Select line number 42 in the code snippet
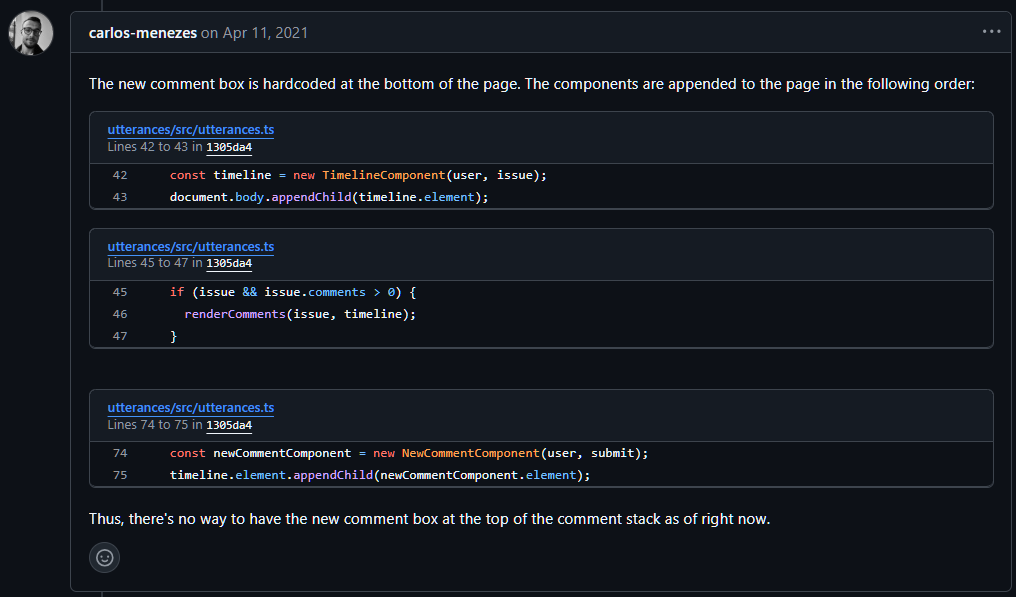Viewport: 1016px width, 597px height. point(120,175)
